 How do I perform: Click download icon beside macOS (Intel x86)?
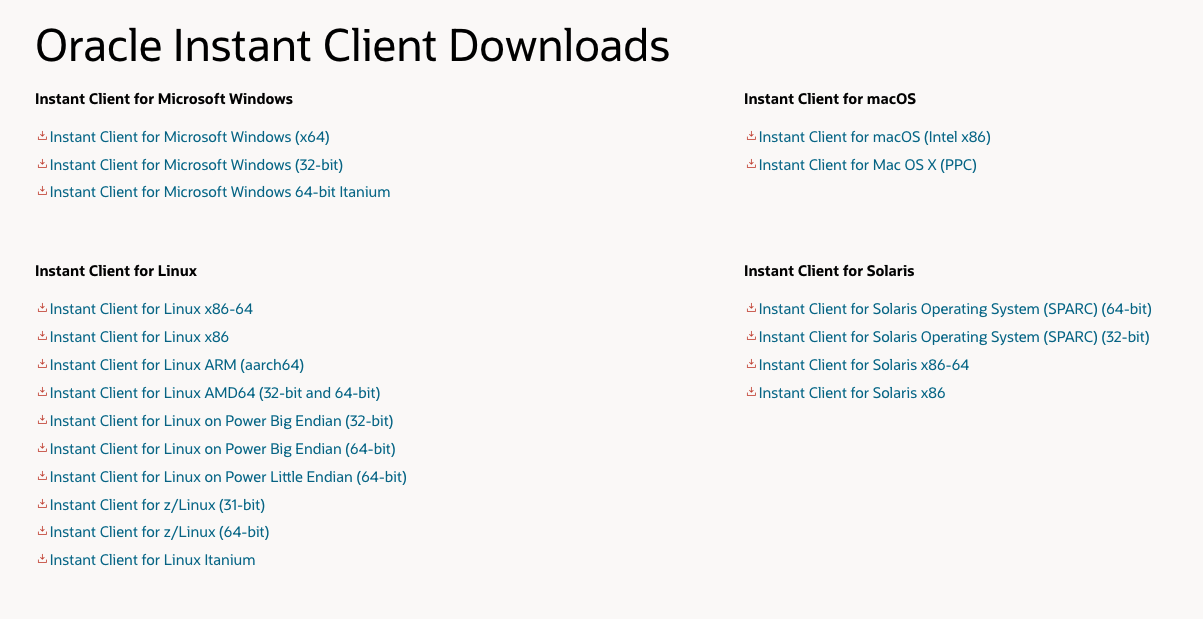click(x=751, y=136)
